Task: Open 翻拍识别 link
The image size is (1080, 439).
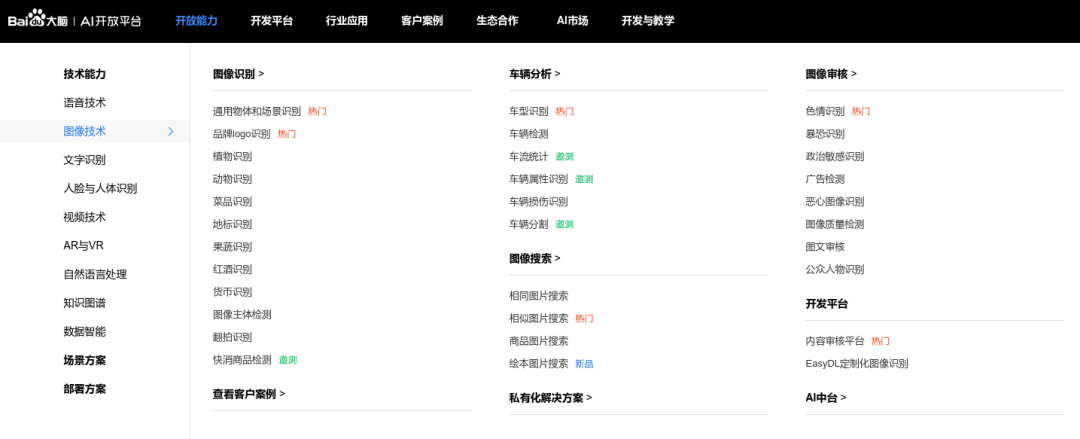Action: tap(232, 338)
